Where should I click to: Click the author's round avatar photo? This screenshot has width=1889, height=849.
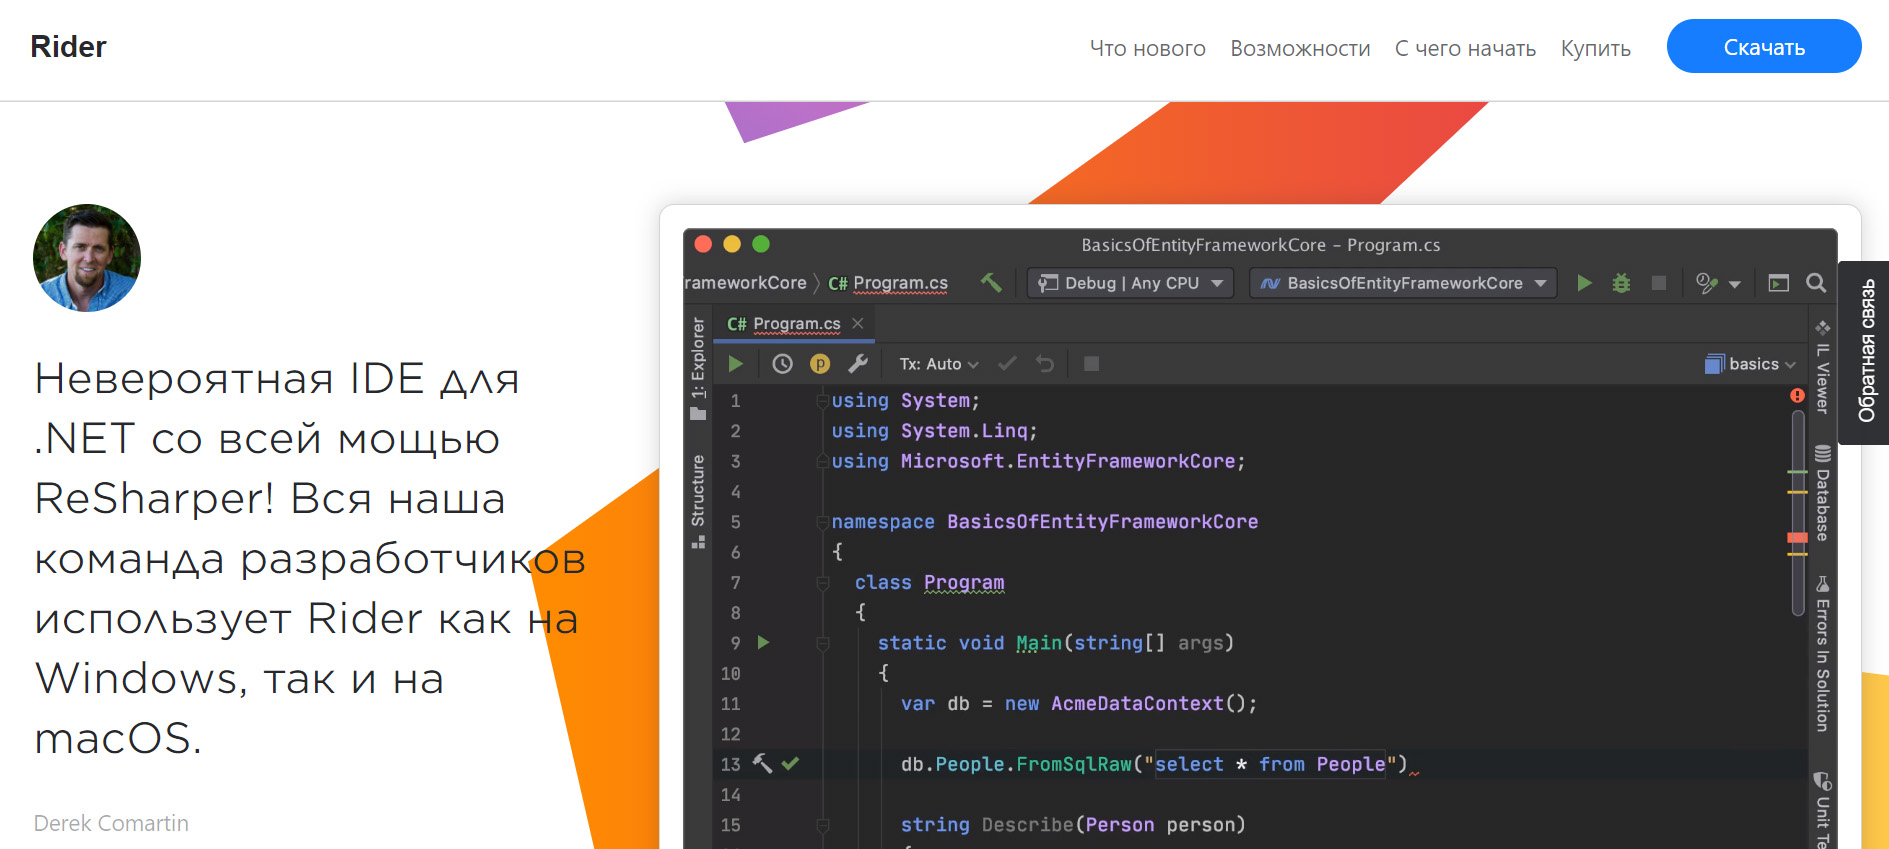pyautogui.click(x=87, y=258)
